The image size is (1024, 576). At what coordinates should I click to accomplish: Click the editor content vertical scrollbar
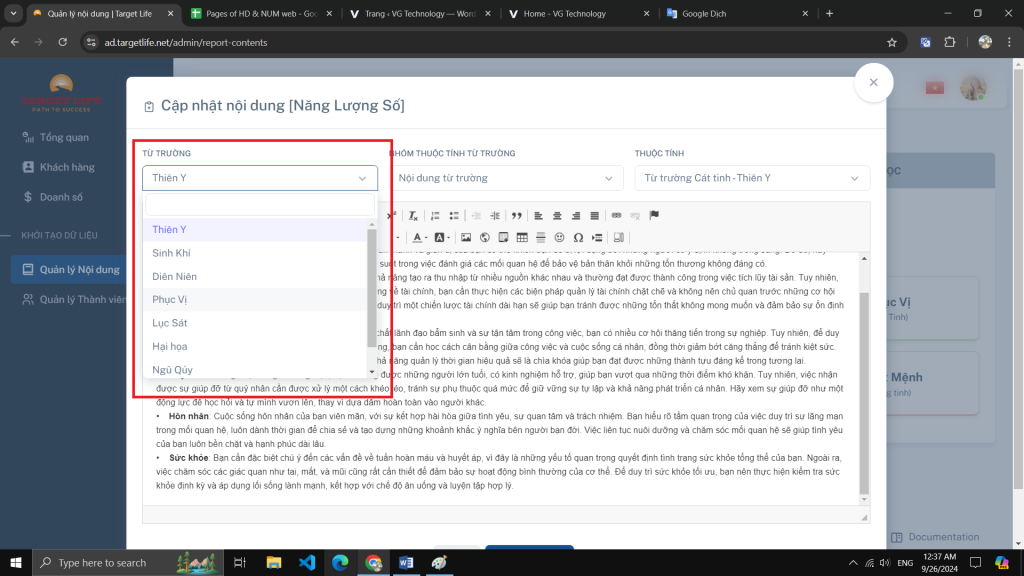[x=864, y=392]
